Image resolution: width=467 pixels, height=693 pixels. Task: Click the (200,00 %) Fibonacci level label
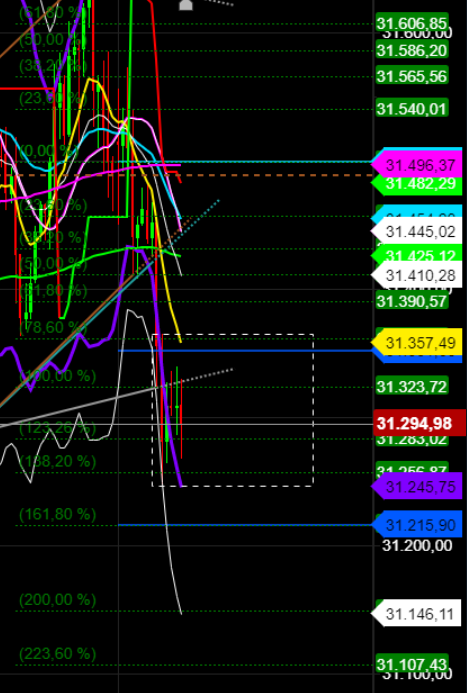[57, 600]
